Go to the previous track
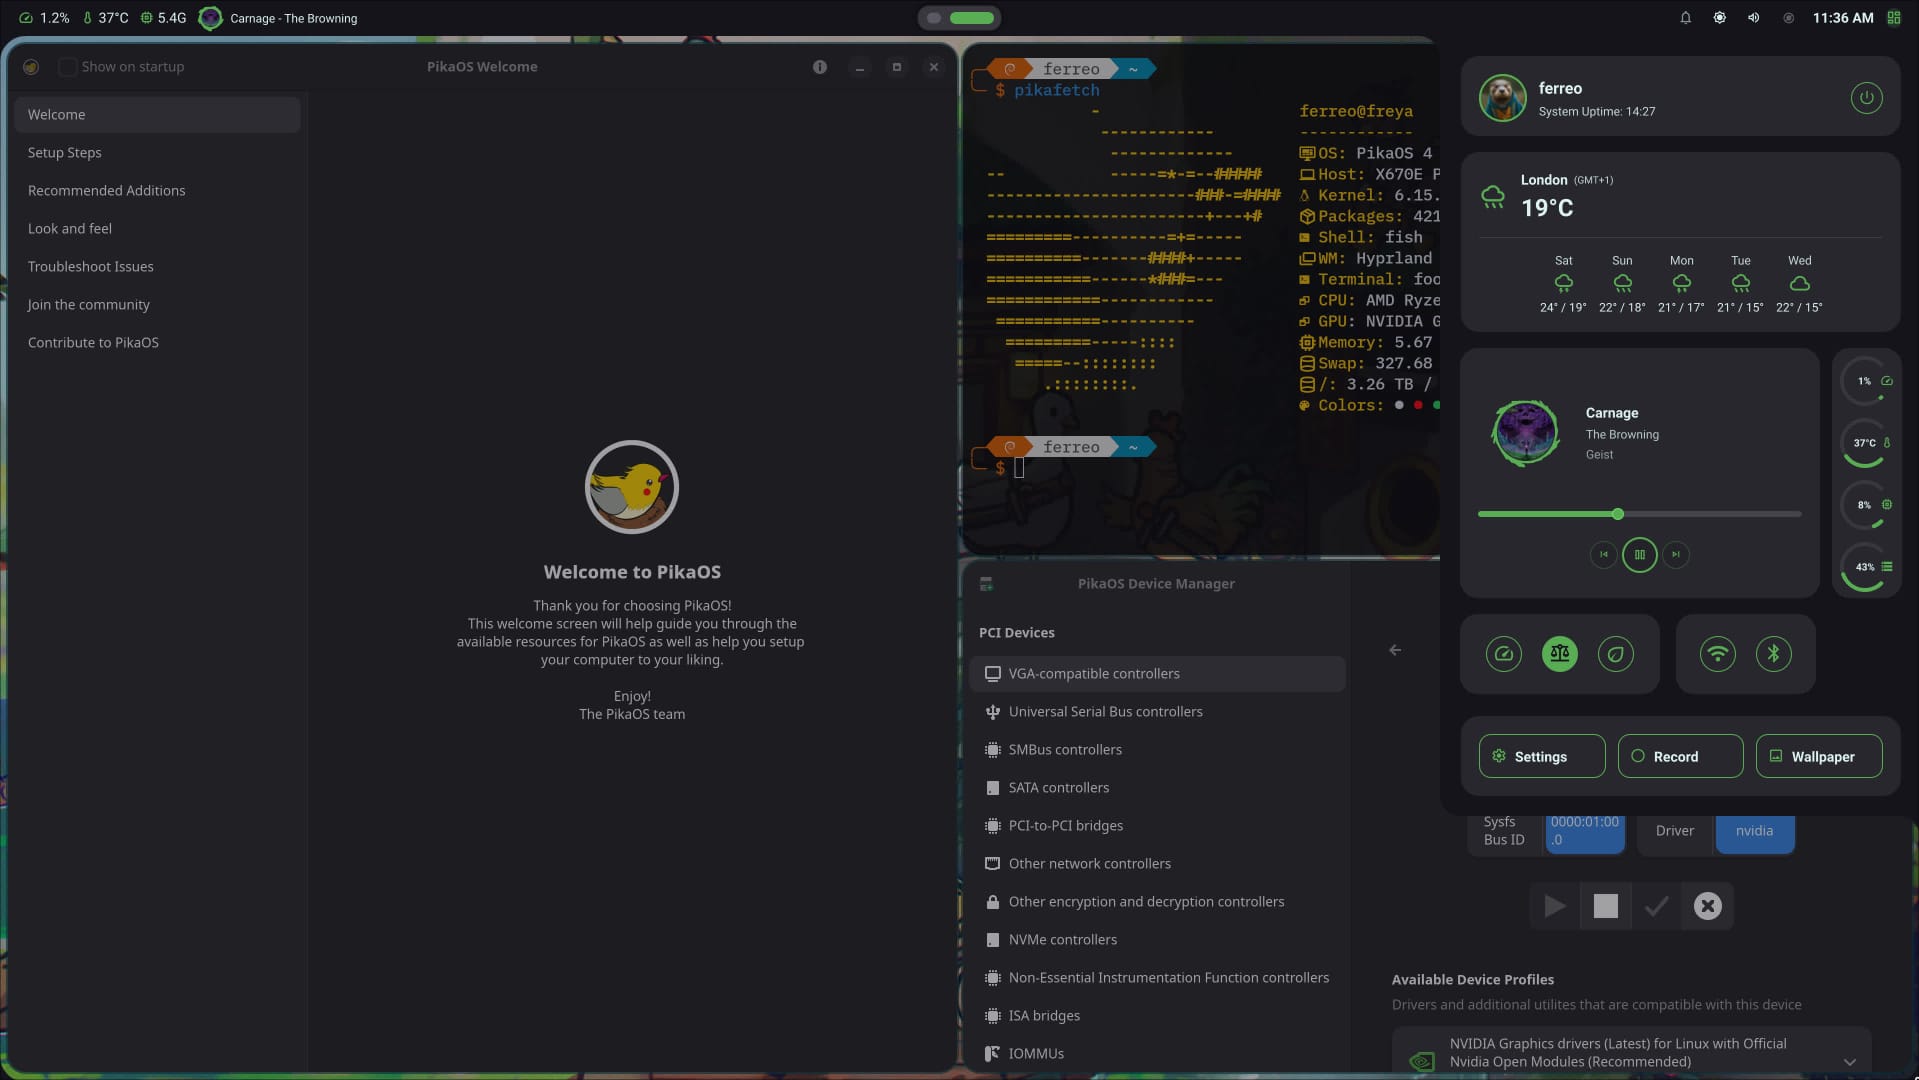Image resolution: width=1919 pixels, height=1080 pixels. coord(1603,555)
